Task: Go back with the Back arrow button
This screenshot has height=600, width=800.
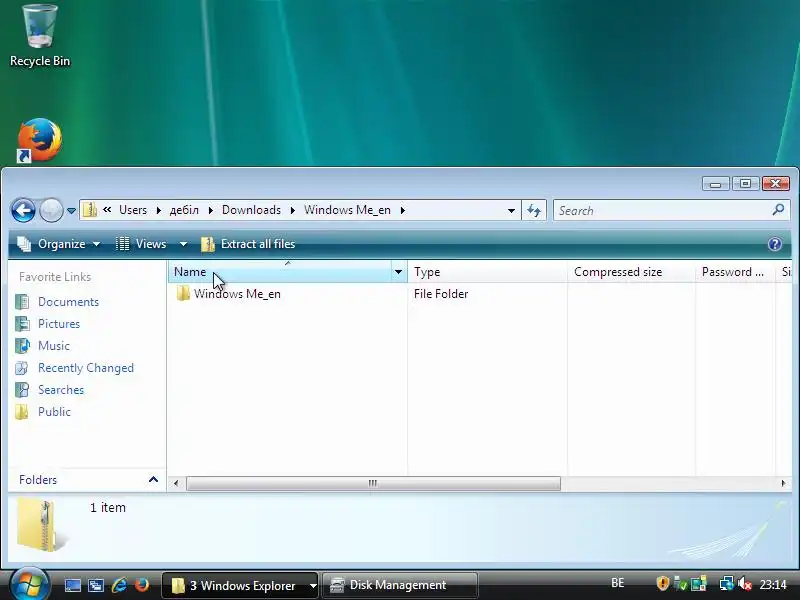Action: coord(23,210)
